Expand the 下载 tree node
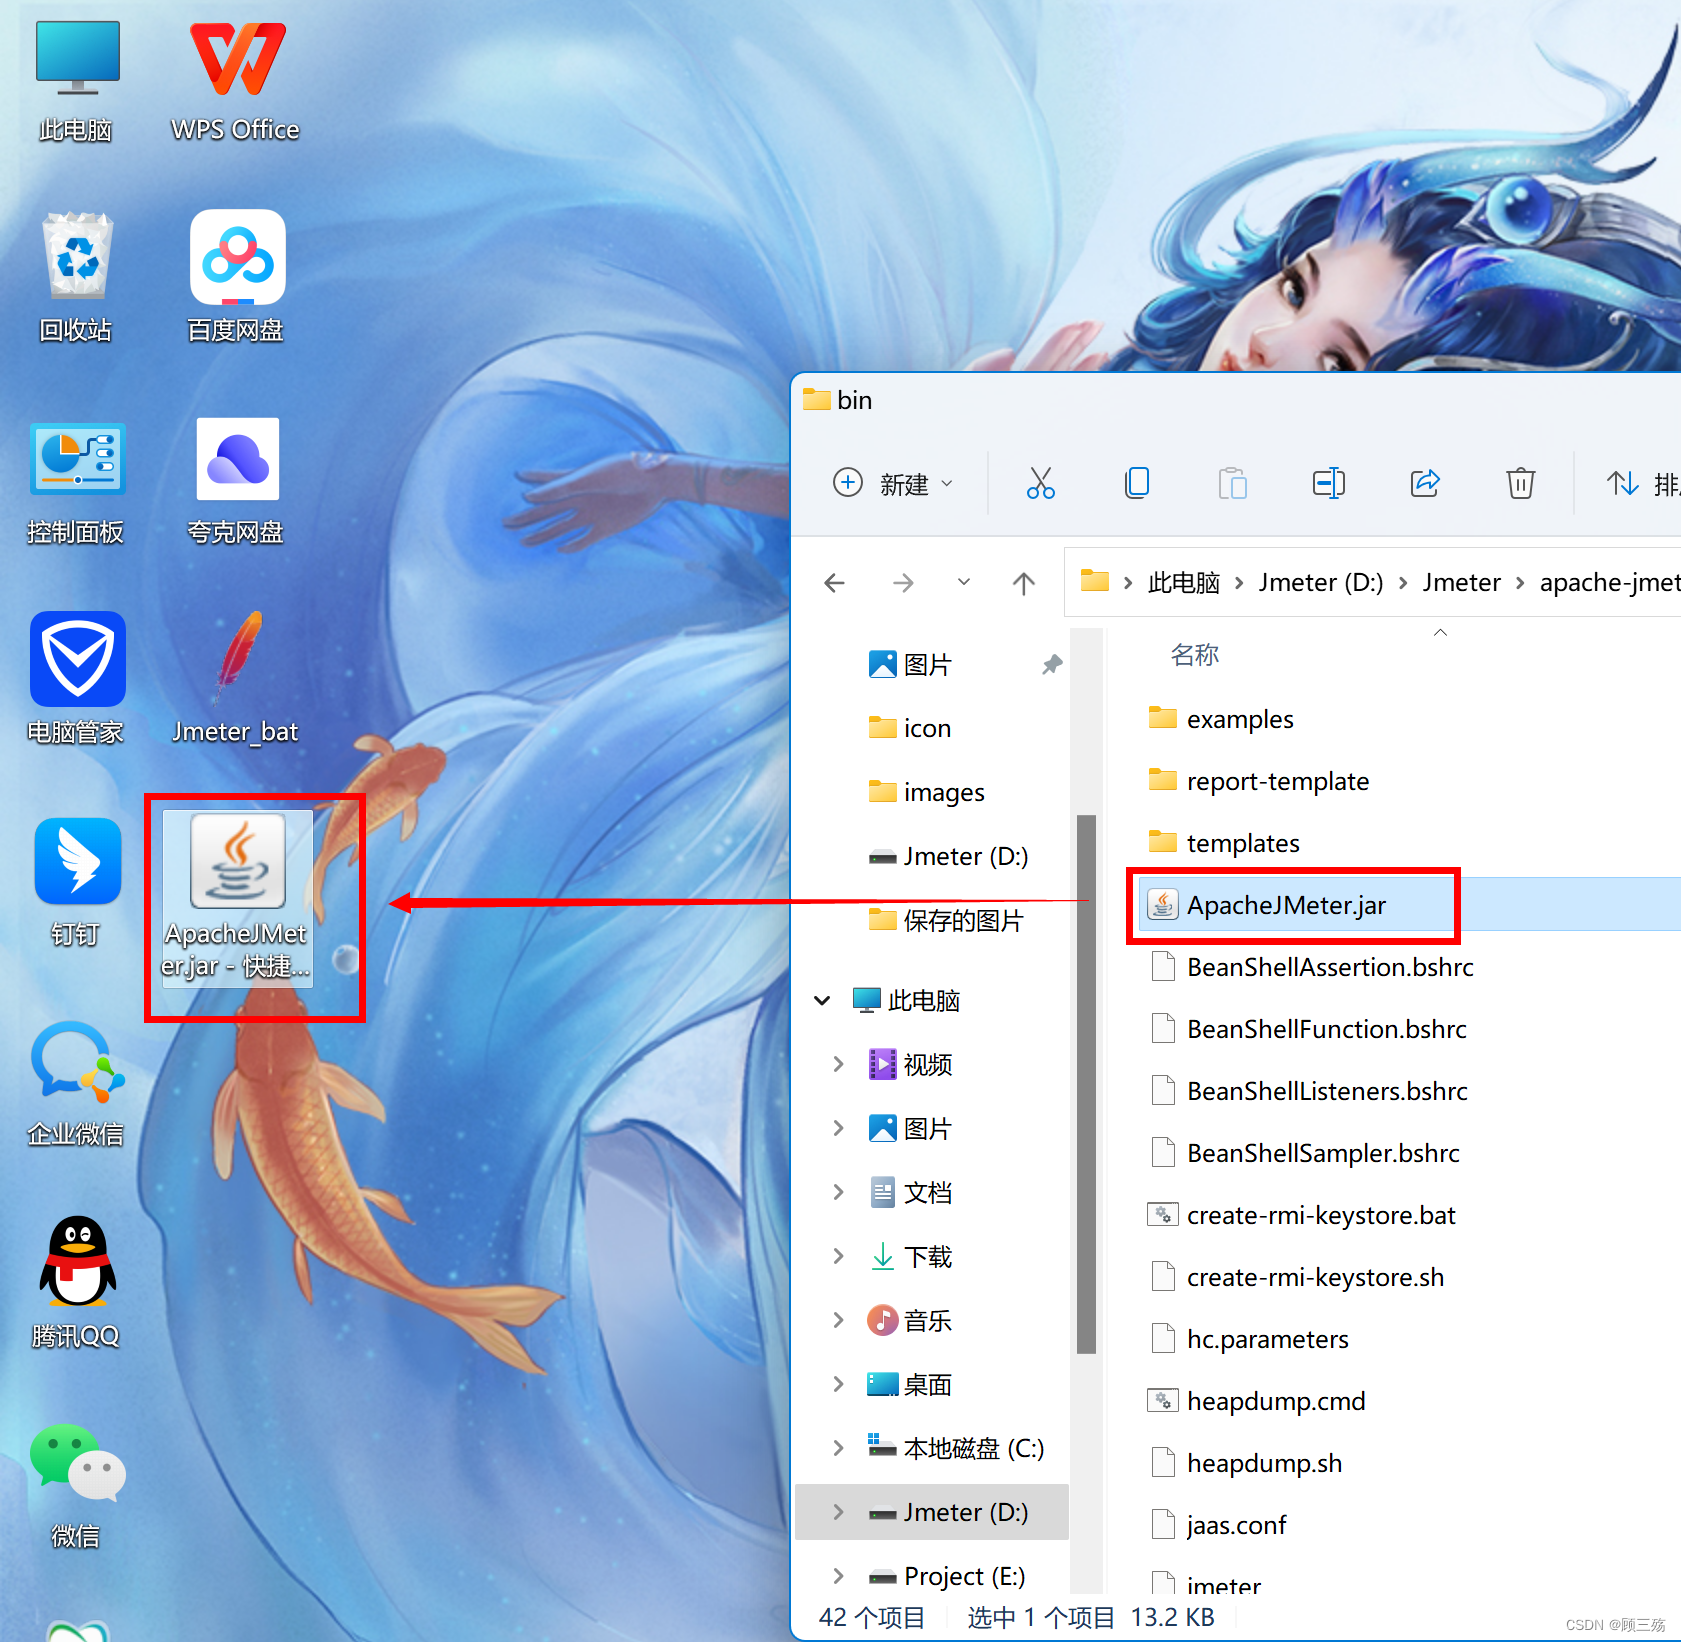Screen dimensions: 1681x1642 838,1256
